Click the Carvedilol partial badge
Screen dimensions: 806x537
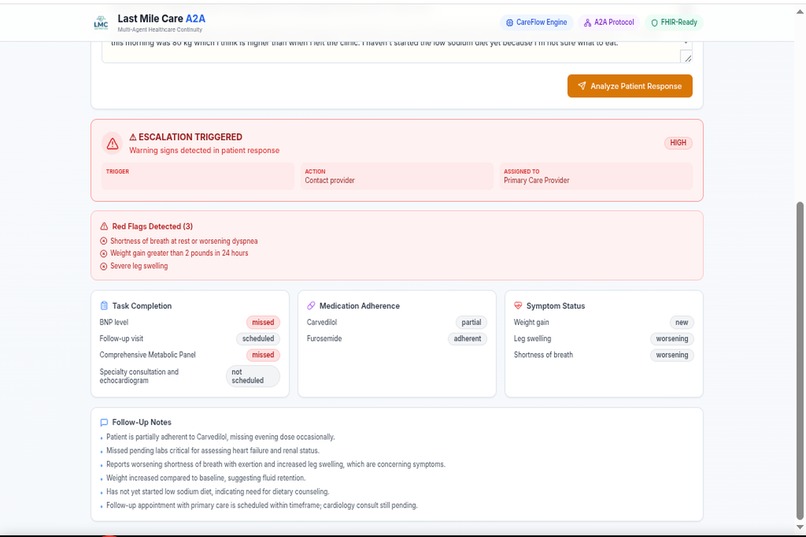pos(471,322)
